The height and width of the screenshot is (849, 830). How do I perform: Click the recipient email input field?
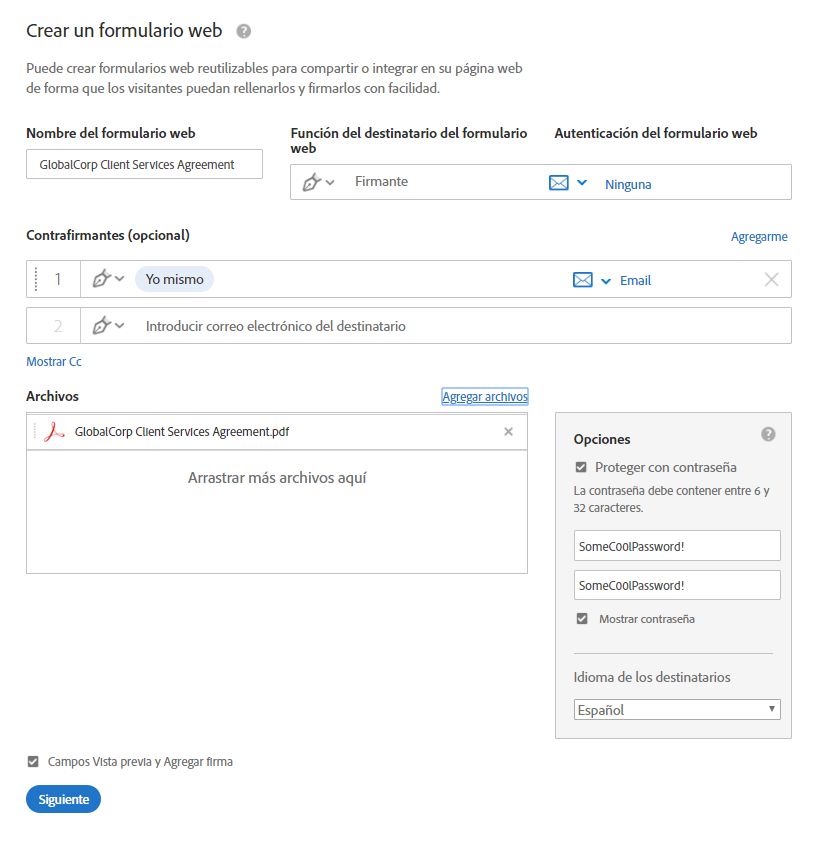tap(300, 325)
